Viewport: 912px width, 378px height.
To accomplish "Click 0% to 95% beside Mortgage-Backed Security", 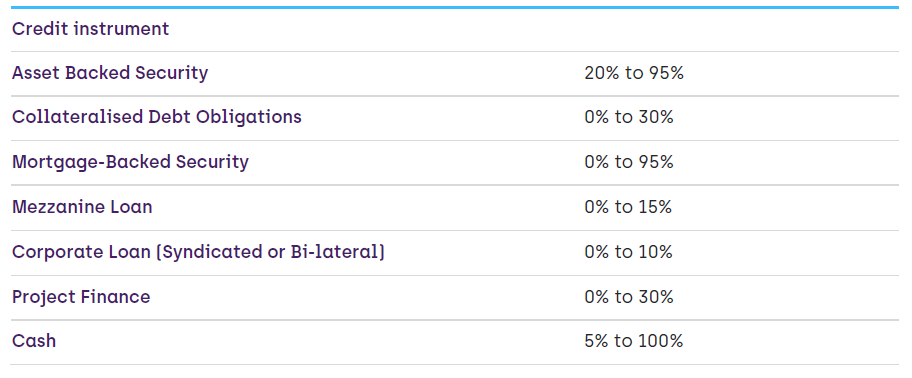I will [x=629, y=162].
